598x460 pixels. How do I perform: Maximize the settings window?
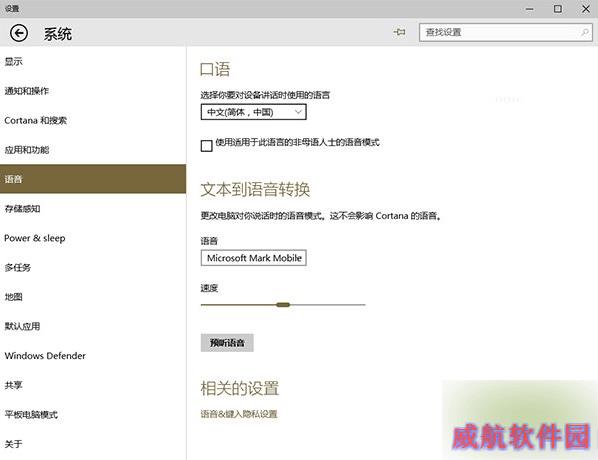coord(558,9)
